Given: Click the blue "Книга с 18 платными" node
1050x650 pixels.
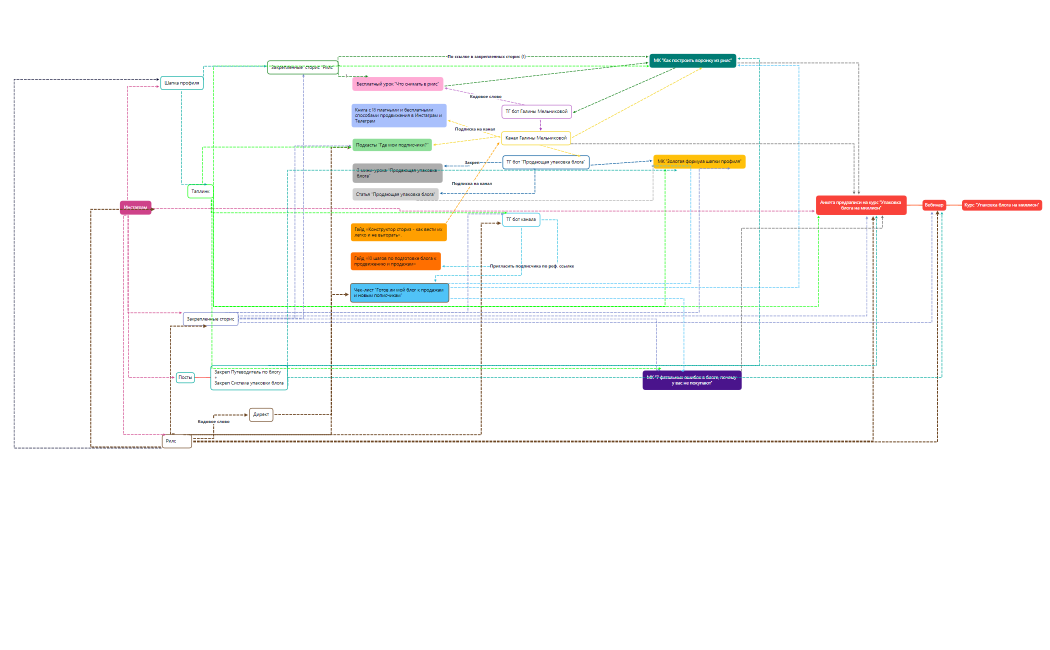Looking at the screenshot, I should [x=399, y=115].
